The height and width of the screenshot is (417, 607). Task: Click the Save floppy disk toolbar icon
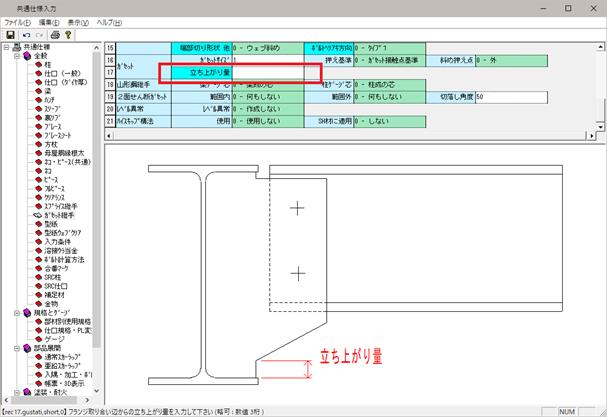coord(10,35)
